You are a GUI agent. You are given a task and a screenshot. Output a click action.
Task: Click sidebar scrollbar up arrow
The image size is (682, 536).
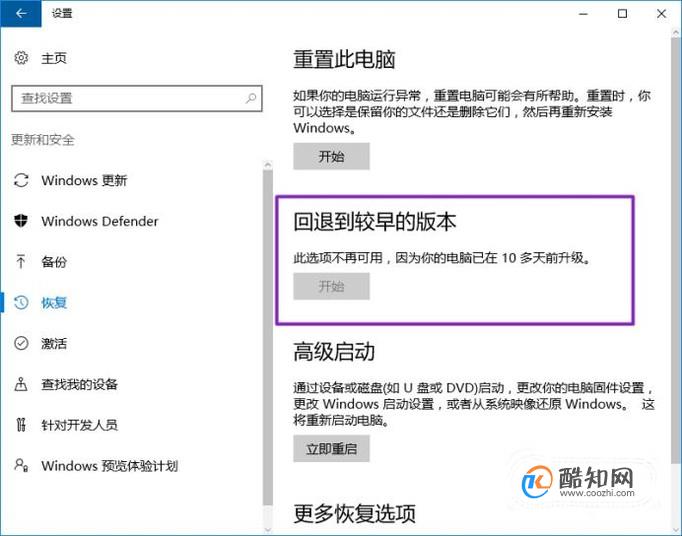[268, 165]
